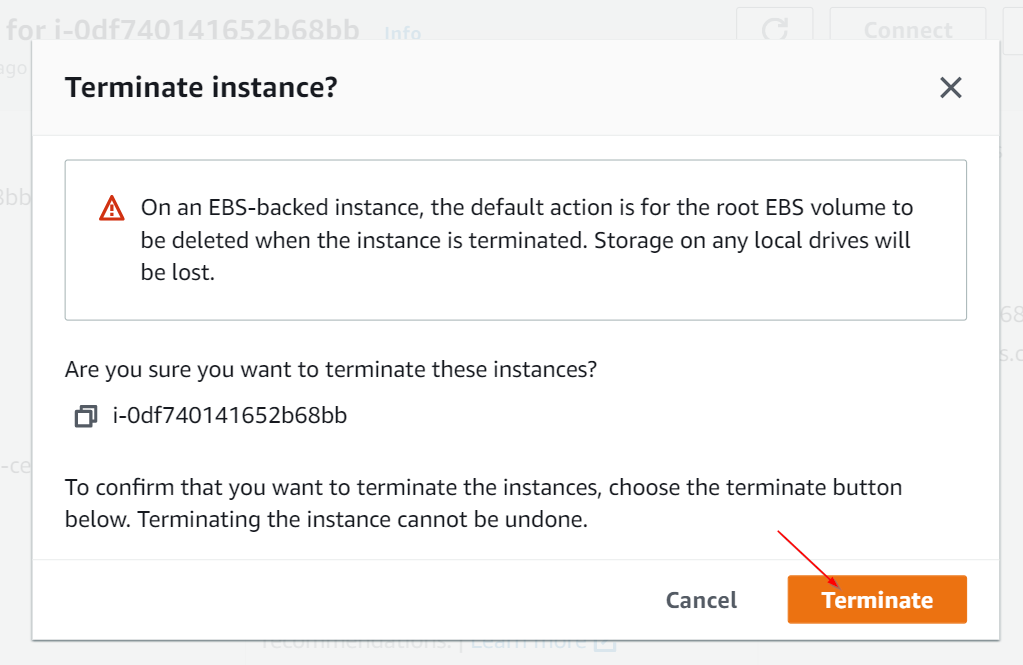Screen dimensions: 1023x665
Task: Open the partially hidden Learn more link
Action: tap(528, 644)
